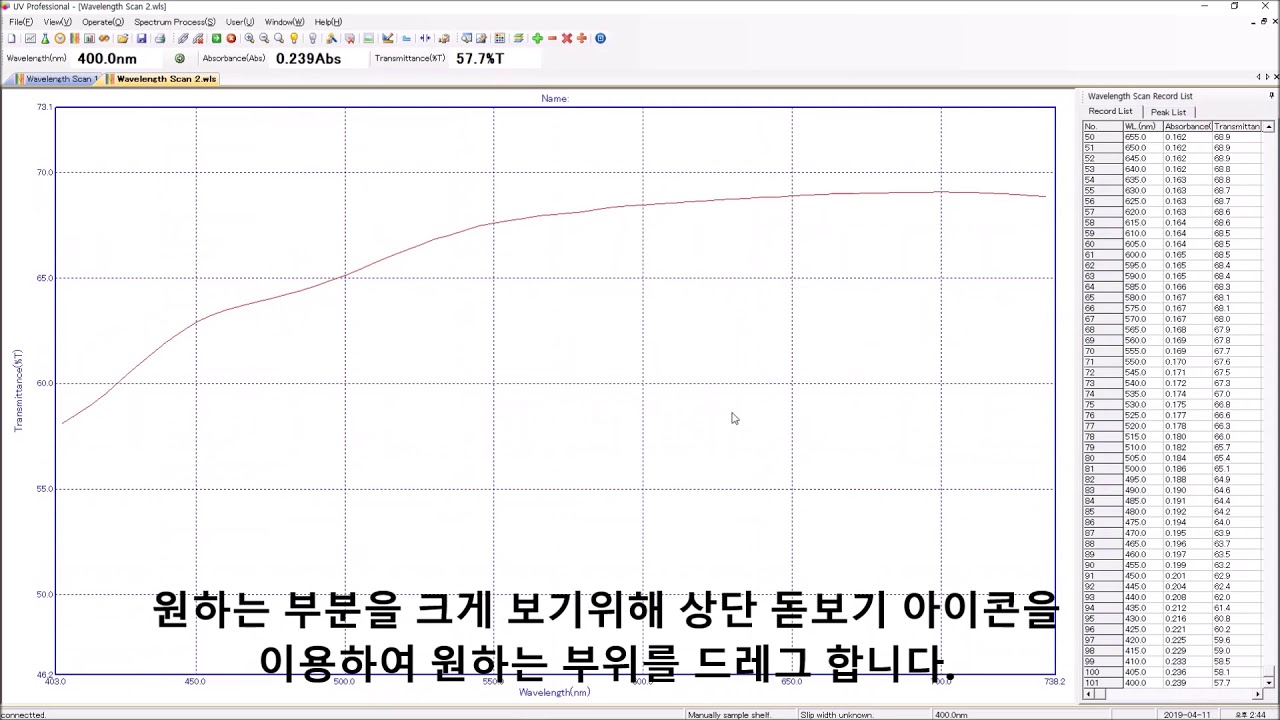Click record list scroll down arrow
The height and width of the screenshot is (720, 1280).
[1269, 682]
